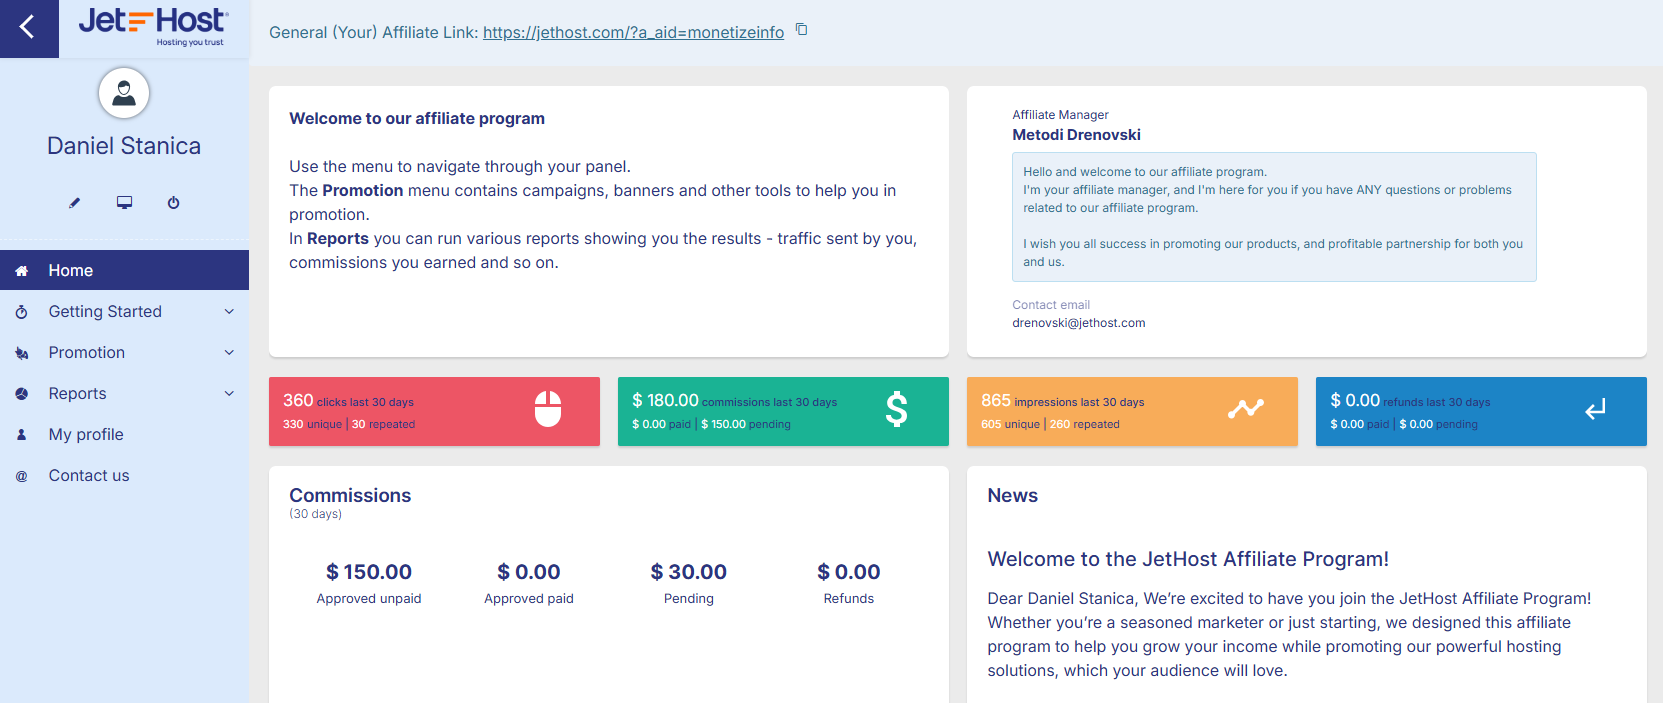
Task: Click the power logout icon
Action: (173, 202)
